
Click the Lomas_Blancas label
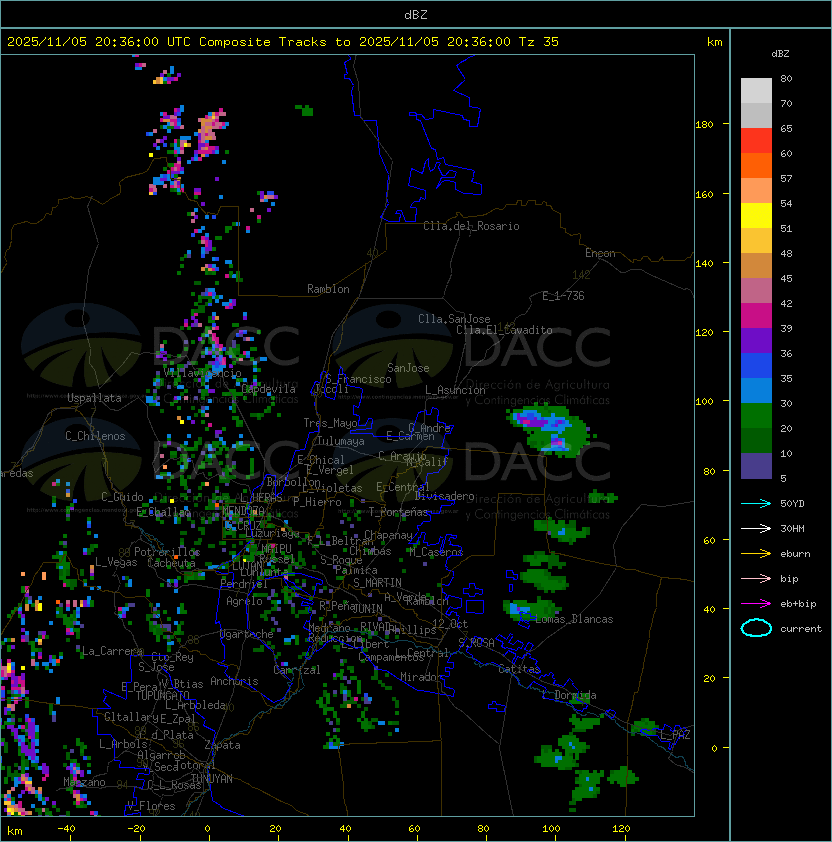tap(574, 619)
